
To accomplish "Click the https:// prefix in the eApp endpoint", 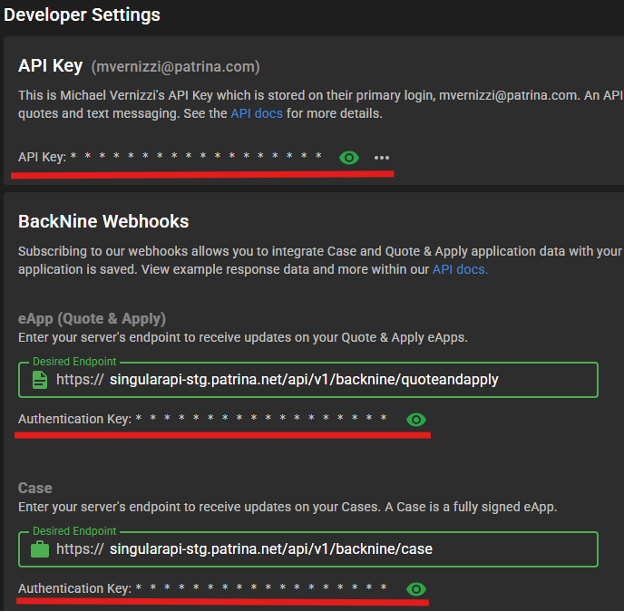I will tap(80, 380).
